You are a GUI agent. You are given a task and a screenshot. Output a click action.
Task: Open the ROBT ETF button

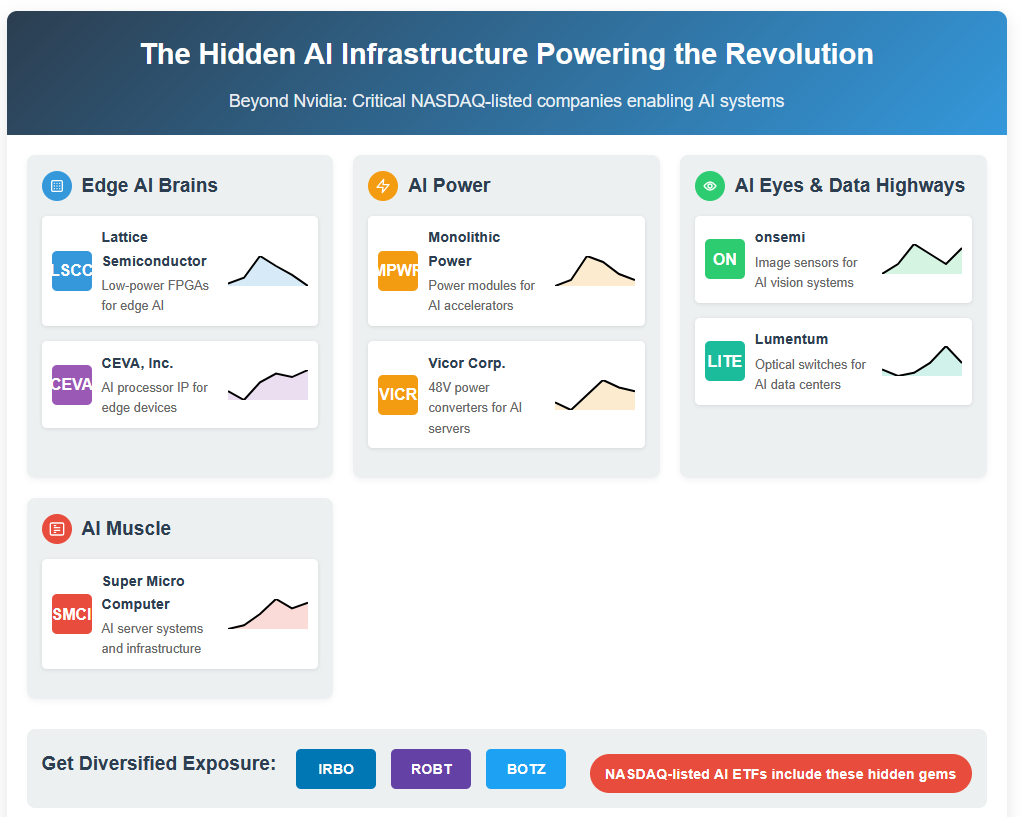(431, 769)
